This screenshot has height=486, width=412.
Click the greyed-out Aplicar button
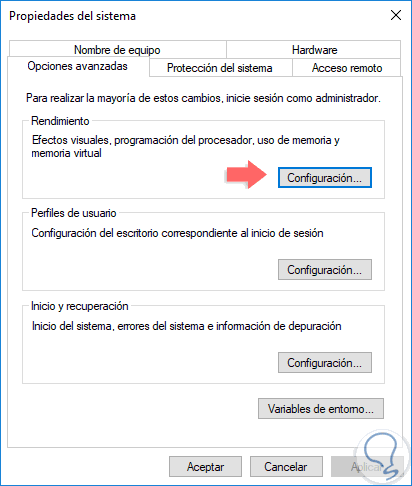[367, 467]
